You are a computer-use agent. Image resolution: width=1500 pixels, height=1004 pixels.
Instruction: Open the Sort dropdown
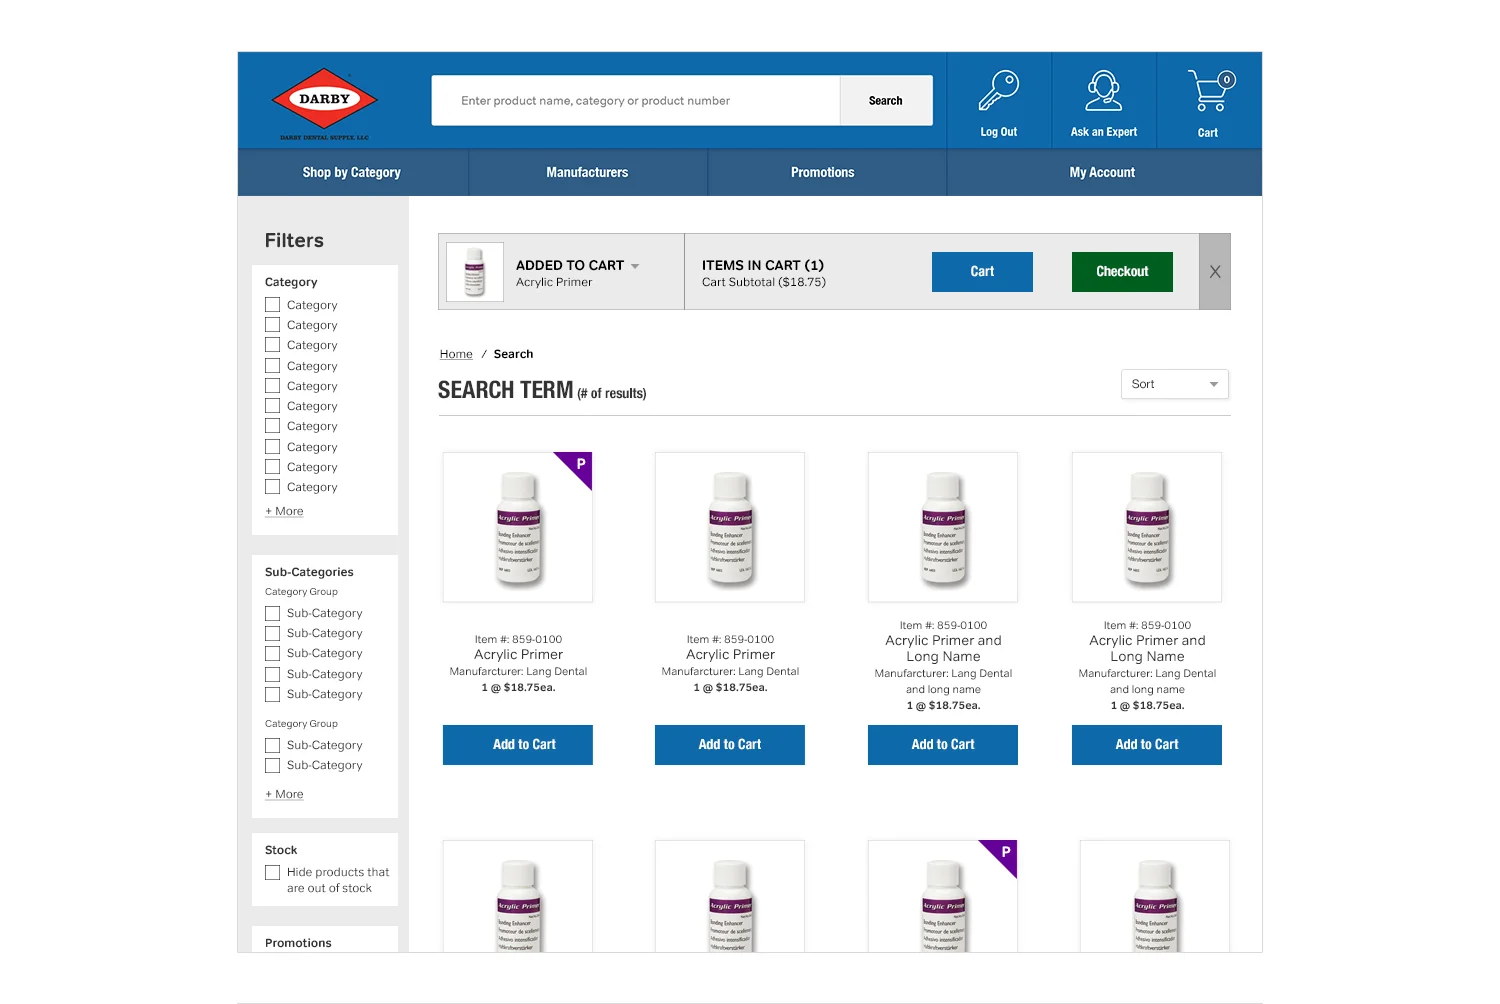(1175, 384)
